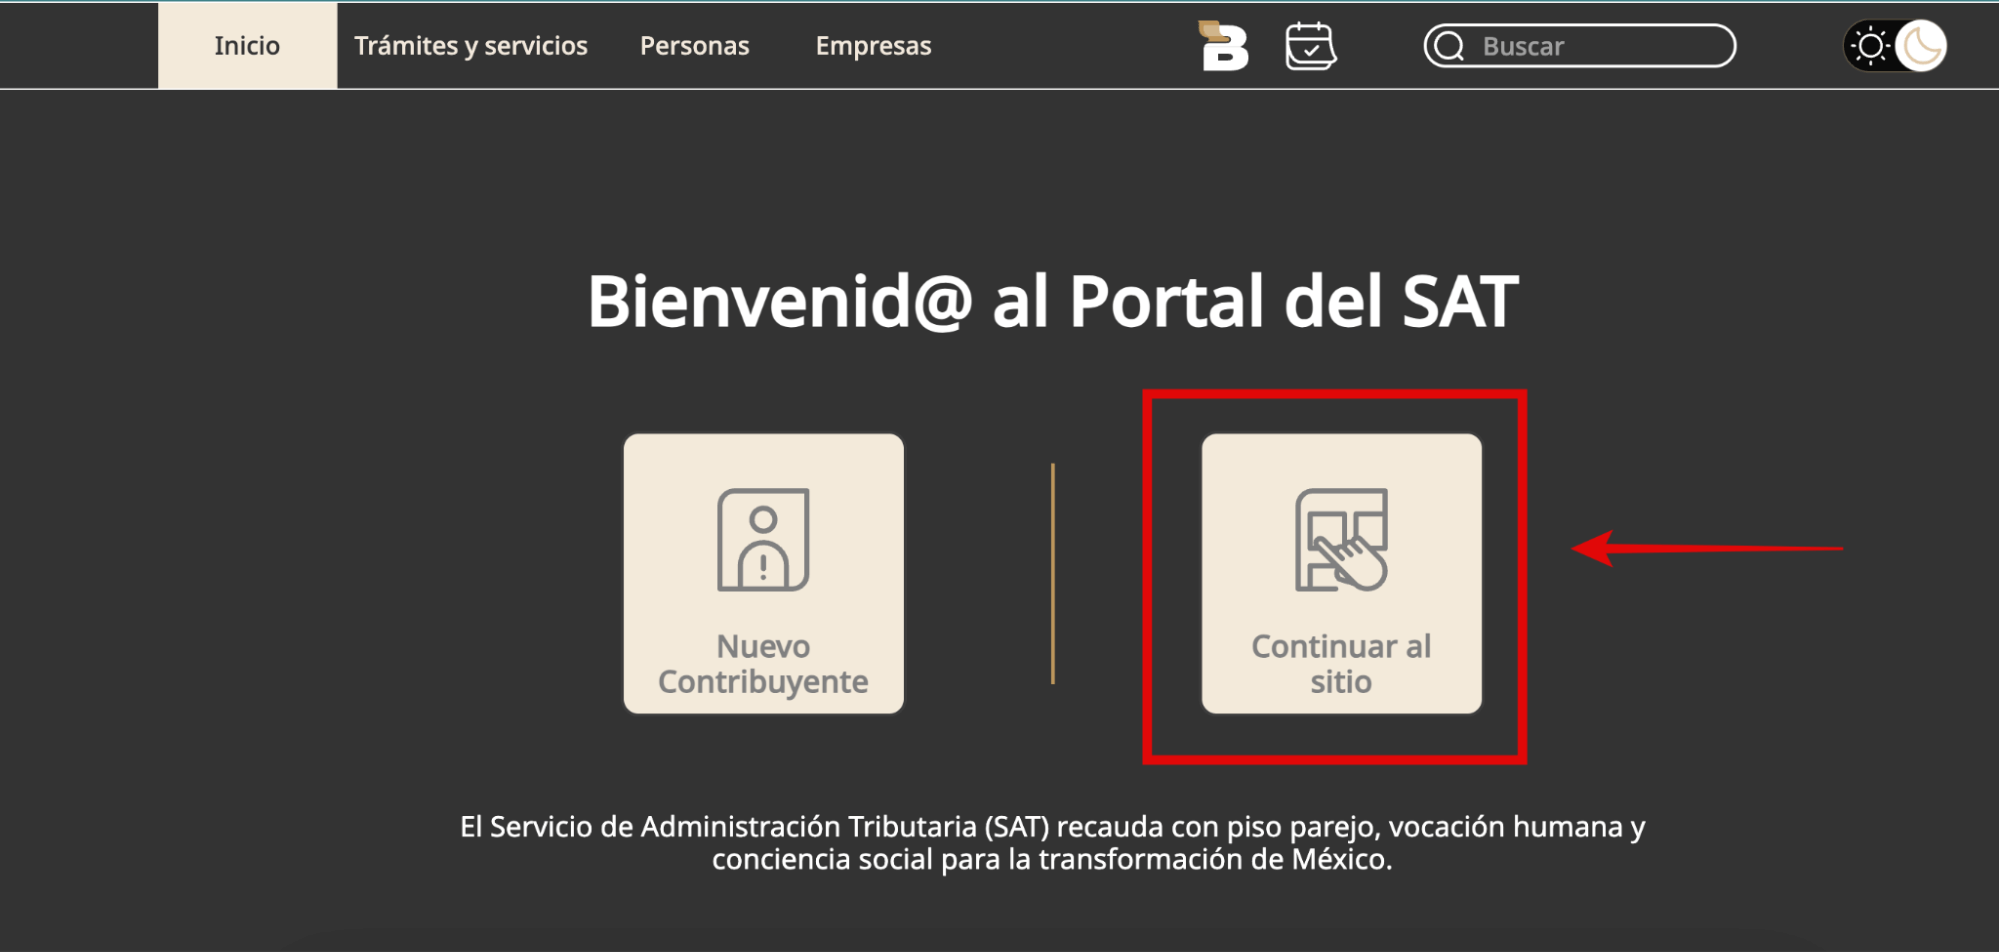Click the Continuar al sitio button

1341,572
